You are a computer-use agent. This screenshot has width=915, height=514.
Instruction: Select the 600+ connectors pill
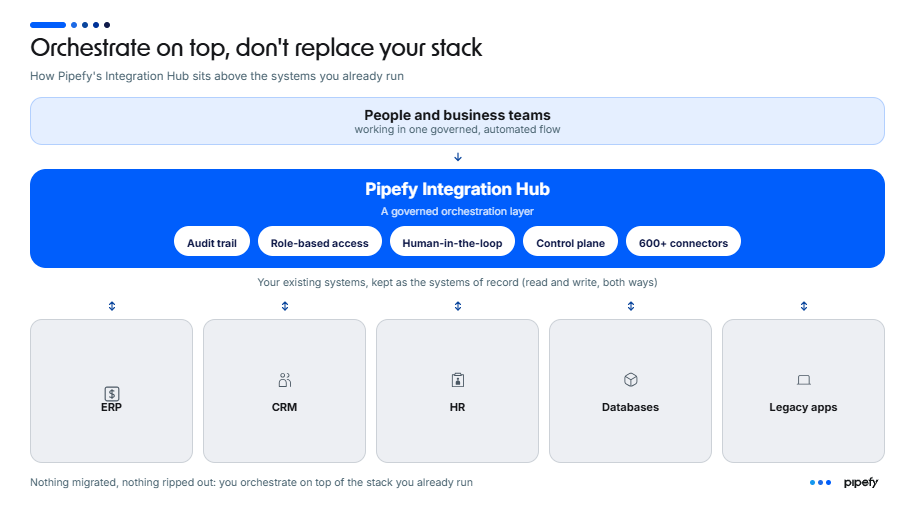click(683, 242)
